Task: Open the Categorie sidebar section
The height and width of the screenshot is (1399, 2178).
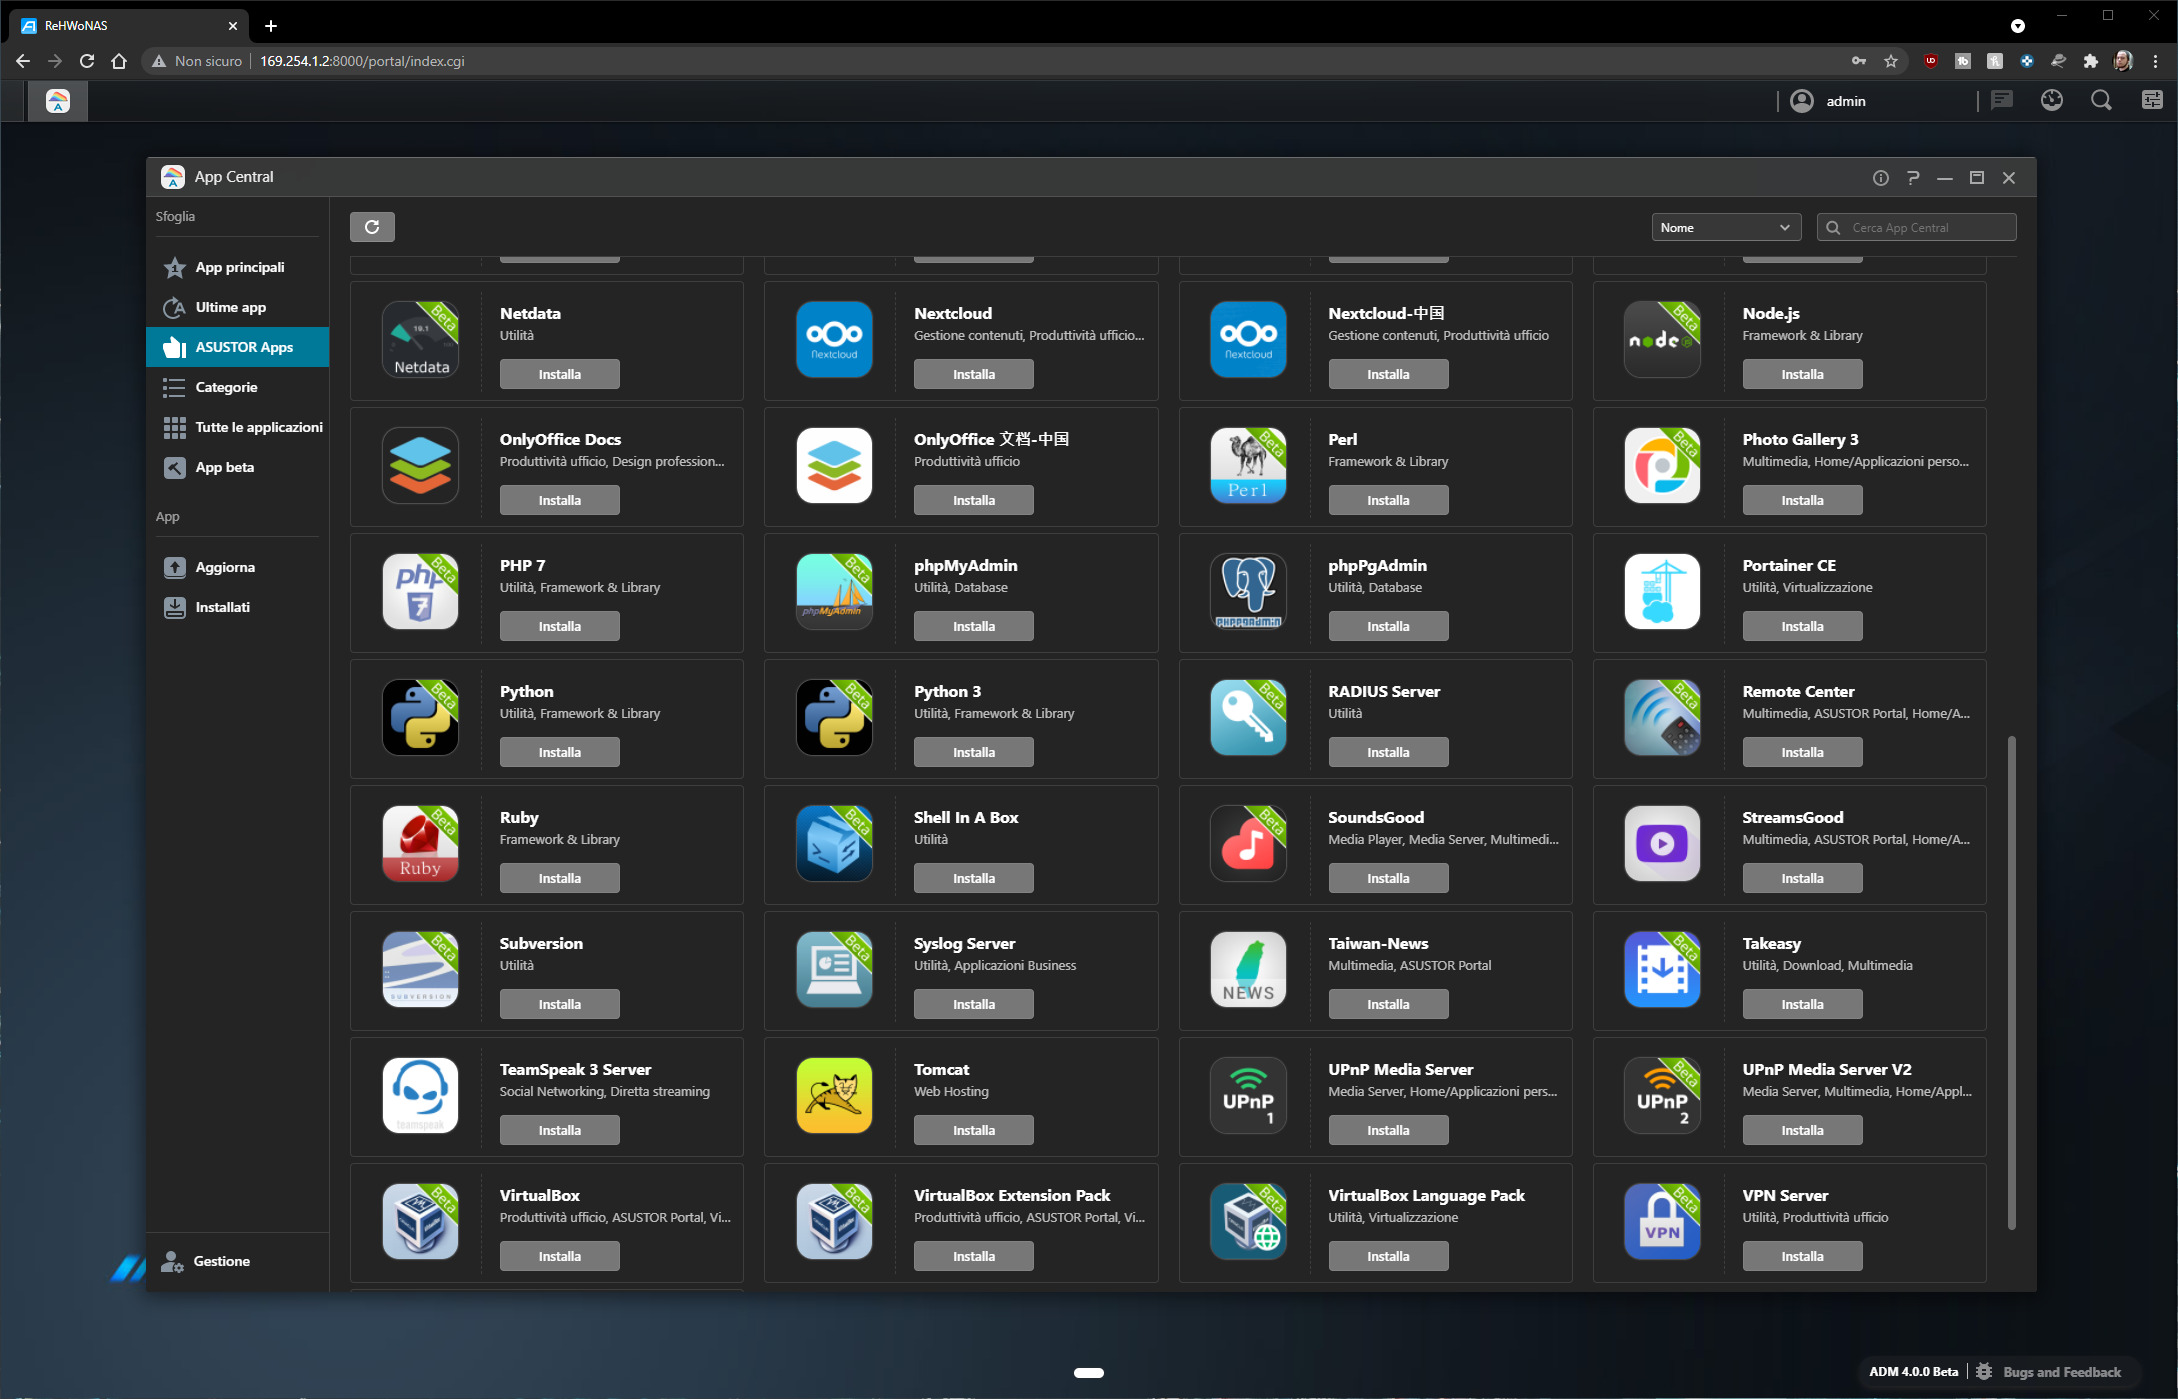Action: point(226,387)
